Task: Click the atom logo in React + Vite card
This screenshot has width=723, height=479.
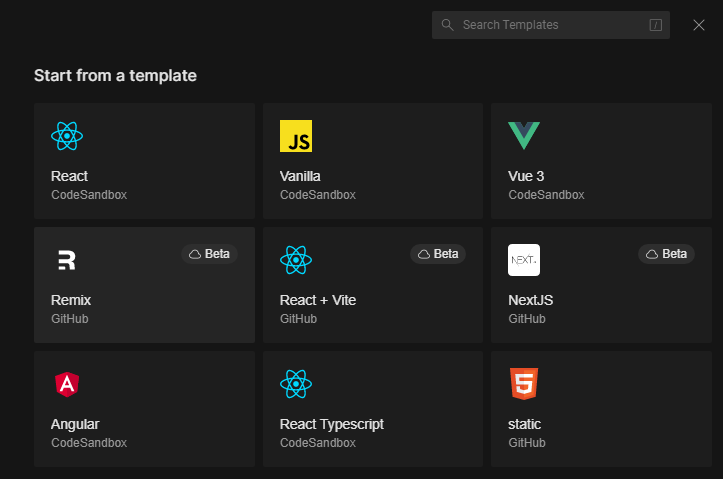Action: 296,260
